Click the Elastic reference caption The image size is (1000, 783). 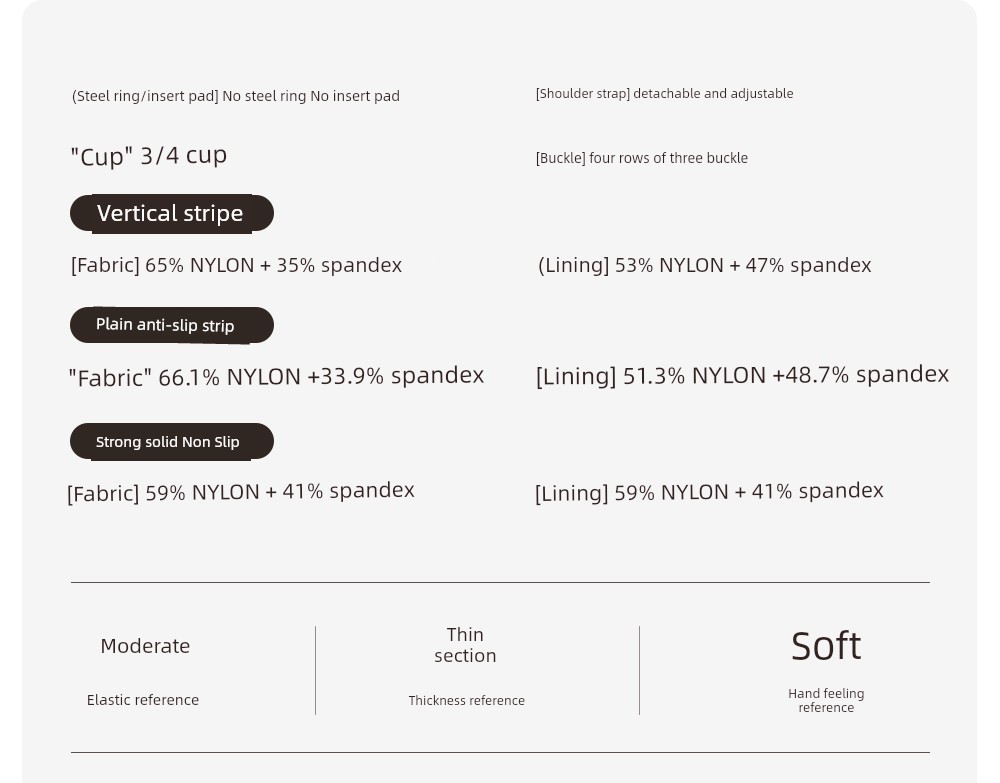coord(143,700)
